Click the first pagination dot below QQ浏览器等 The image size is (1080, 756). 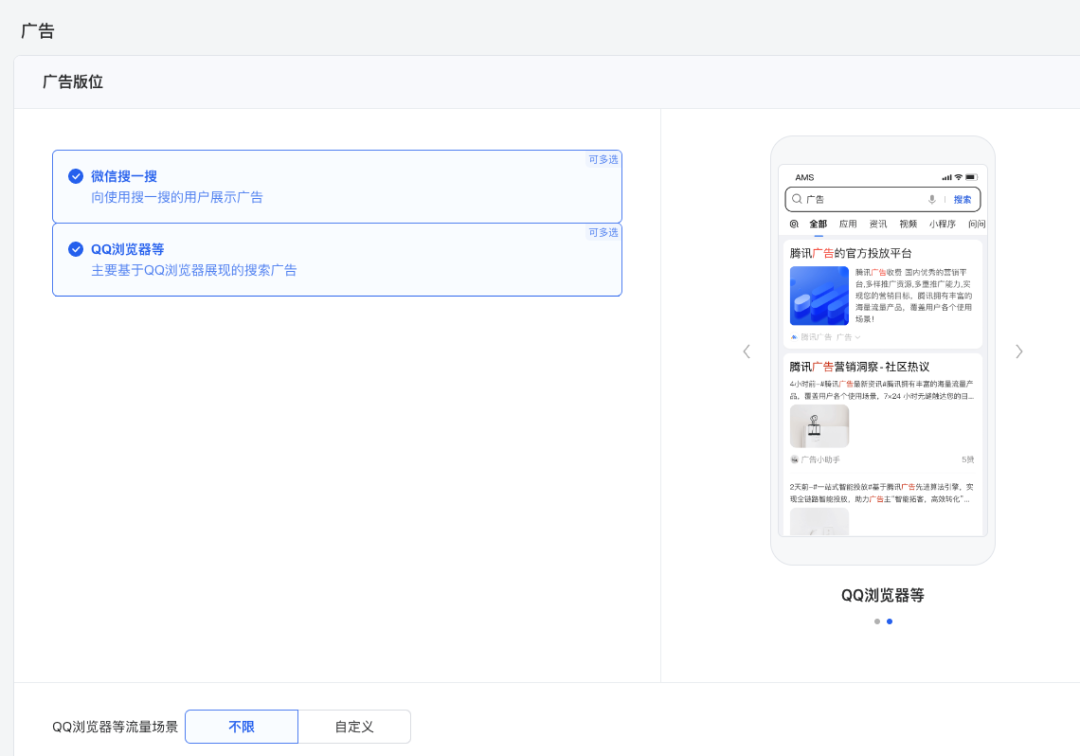[x=877, y=621]
